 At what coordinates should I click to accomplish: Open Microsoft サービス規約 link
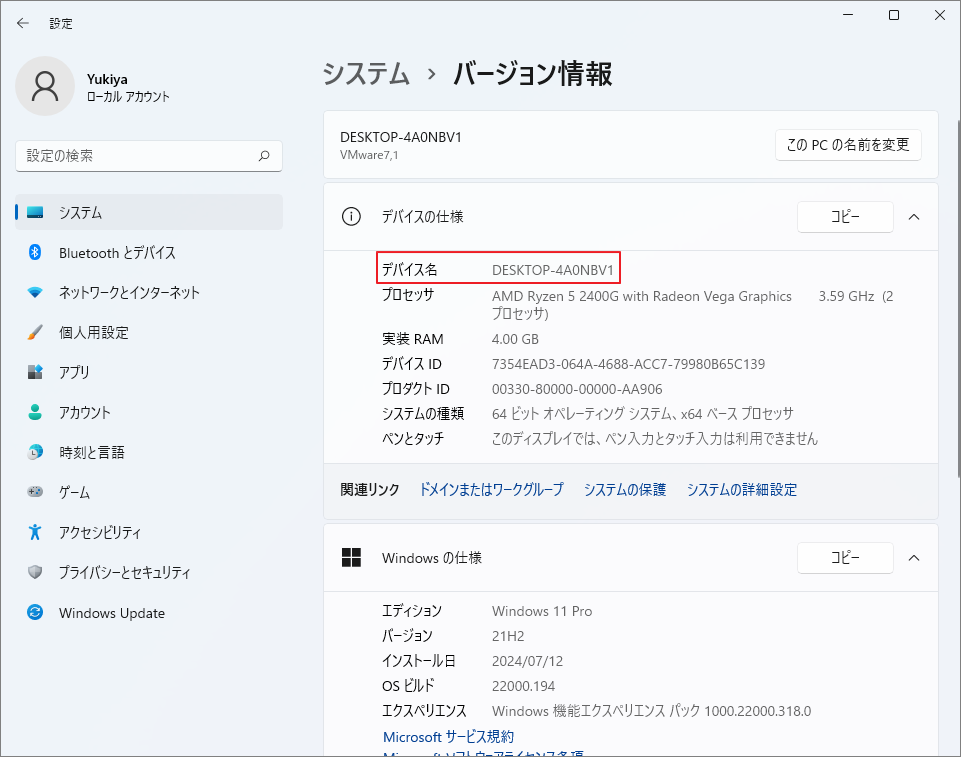click(x=448, y=736)
